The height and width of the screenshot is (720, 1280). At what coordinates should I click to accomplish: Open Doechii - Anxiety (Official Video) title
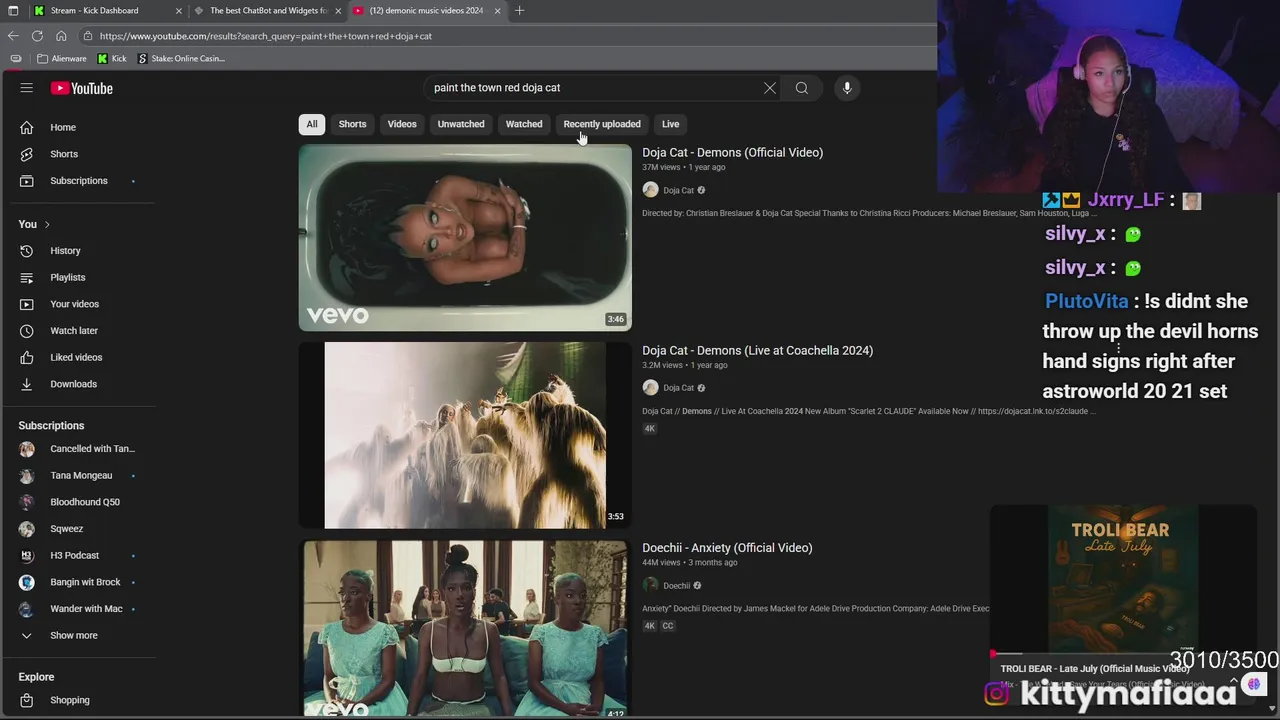pos(727,548)
